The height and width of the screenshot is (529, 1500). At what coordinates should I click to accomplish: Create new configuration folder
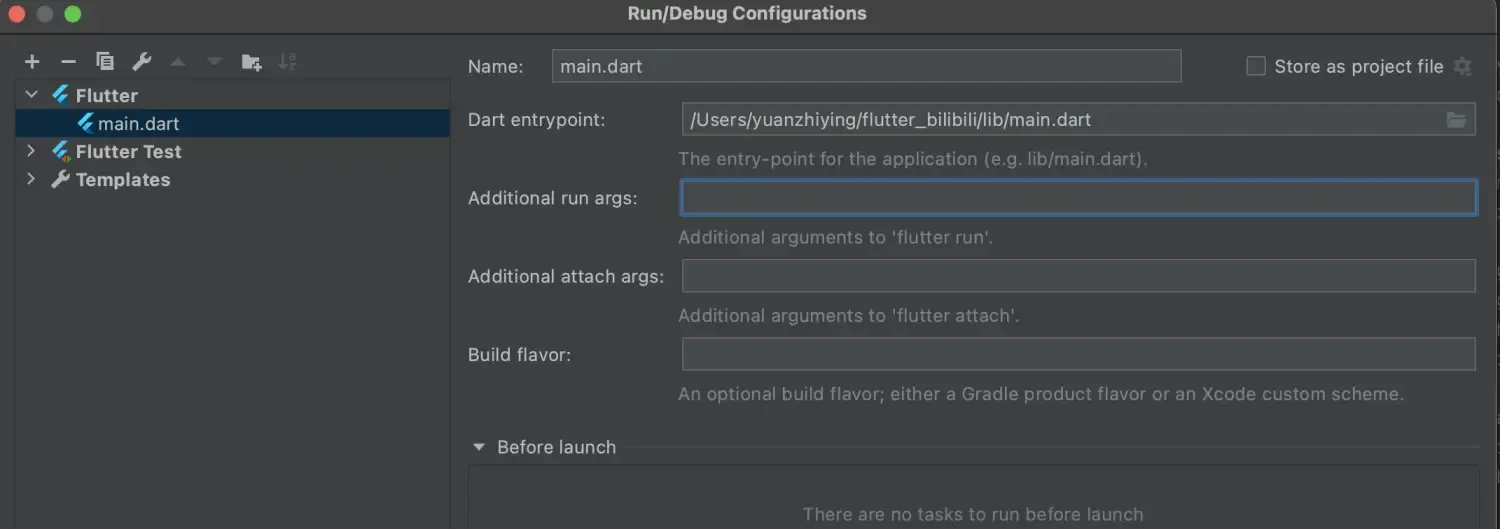pos(251,62)
